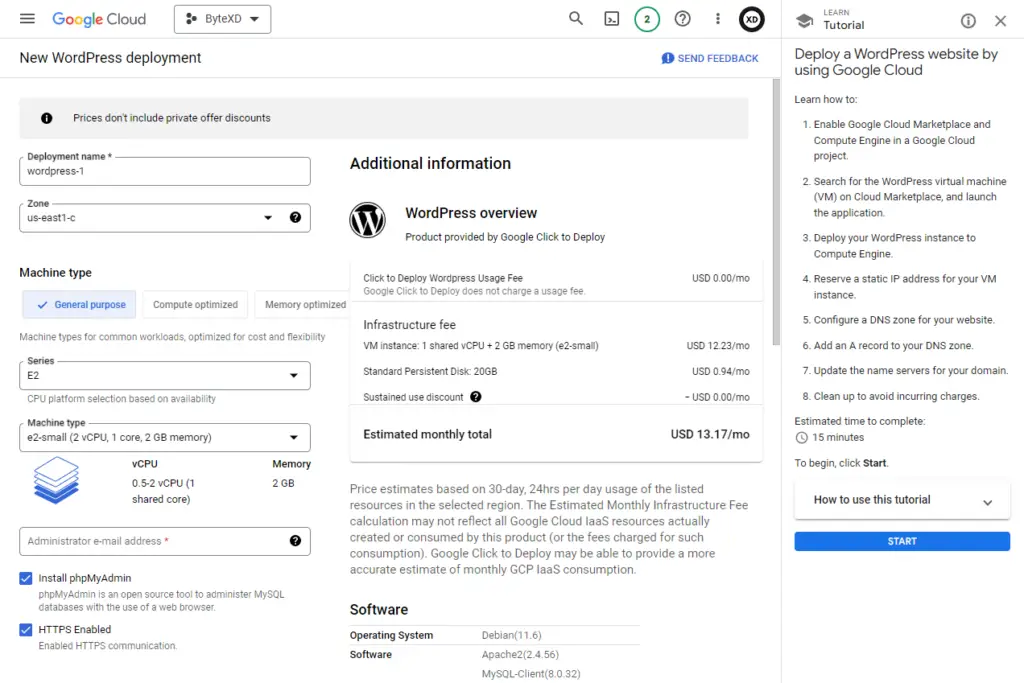1024x683 pixels.
Task: Open the help question mark in top bar
Action: click(x=682, y=19)
